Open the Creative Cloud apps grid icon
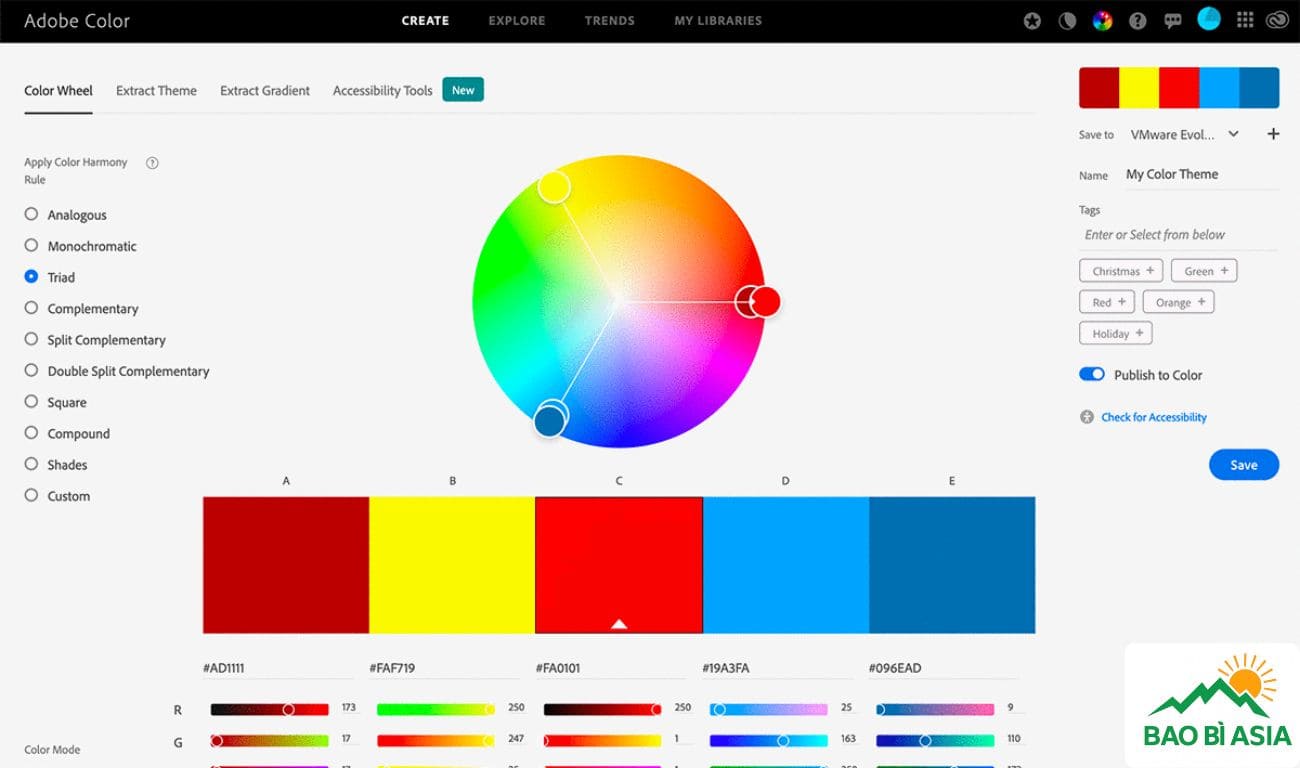Viewport: 1300px width, 768px height. pyautogui.click(x=1245, y=19)
